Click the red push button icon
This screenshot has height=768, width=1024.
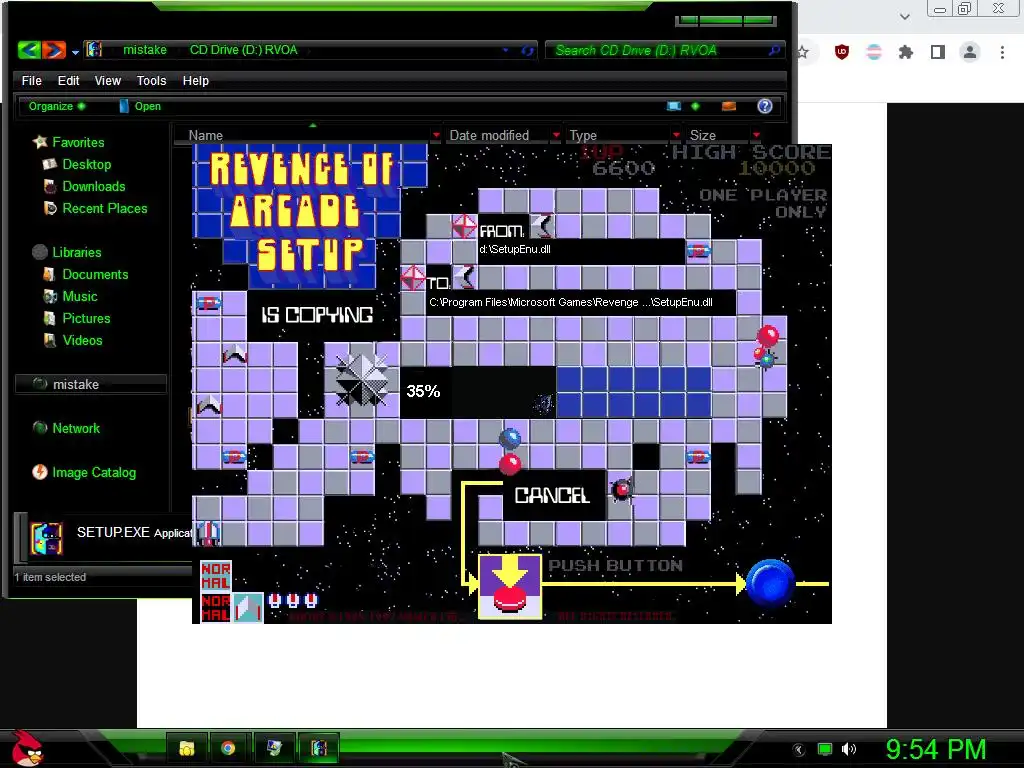point(510,586)
